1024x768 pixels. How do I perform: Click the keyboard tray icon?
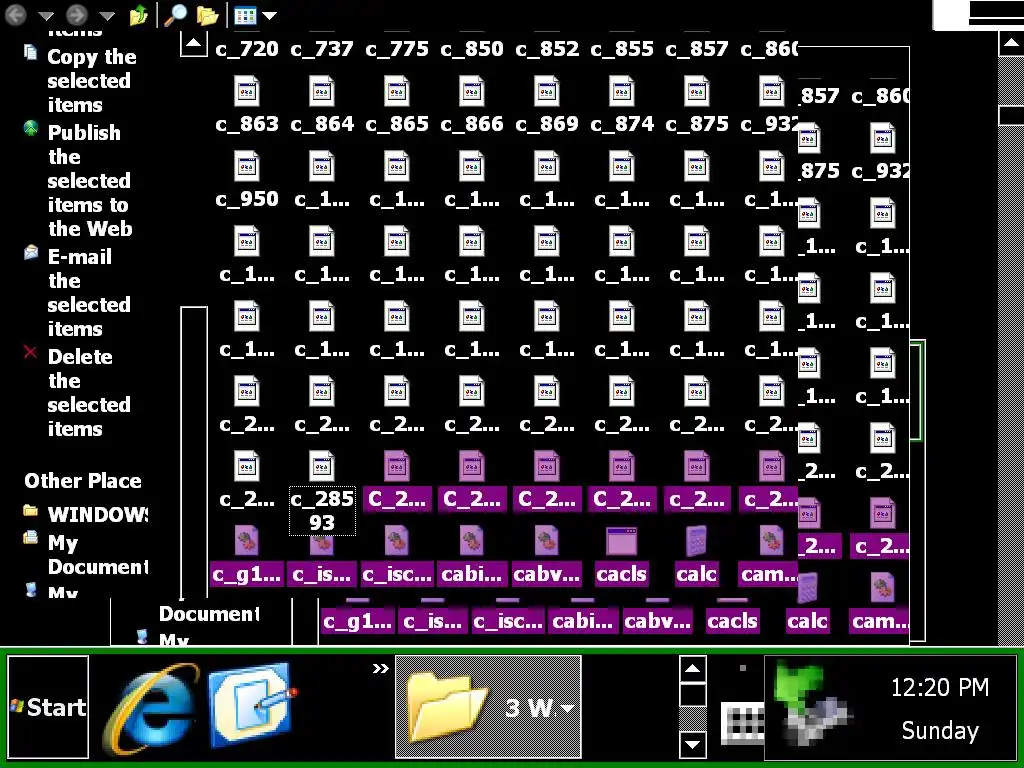pos(743,723)
